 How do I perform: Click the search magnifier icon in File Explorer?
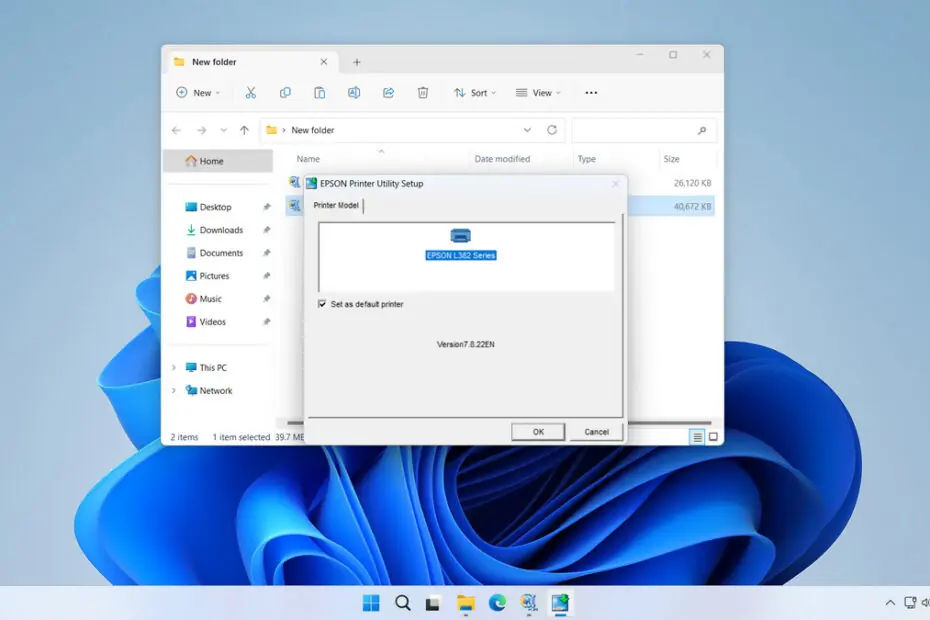pyautogui.click(x=702, y=131)
